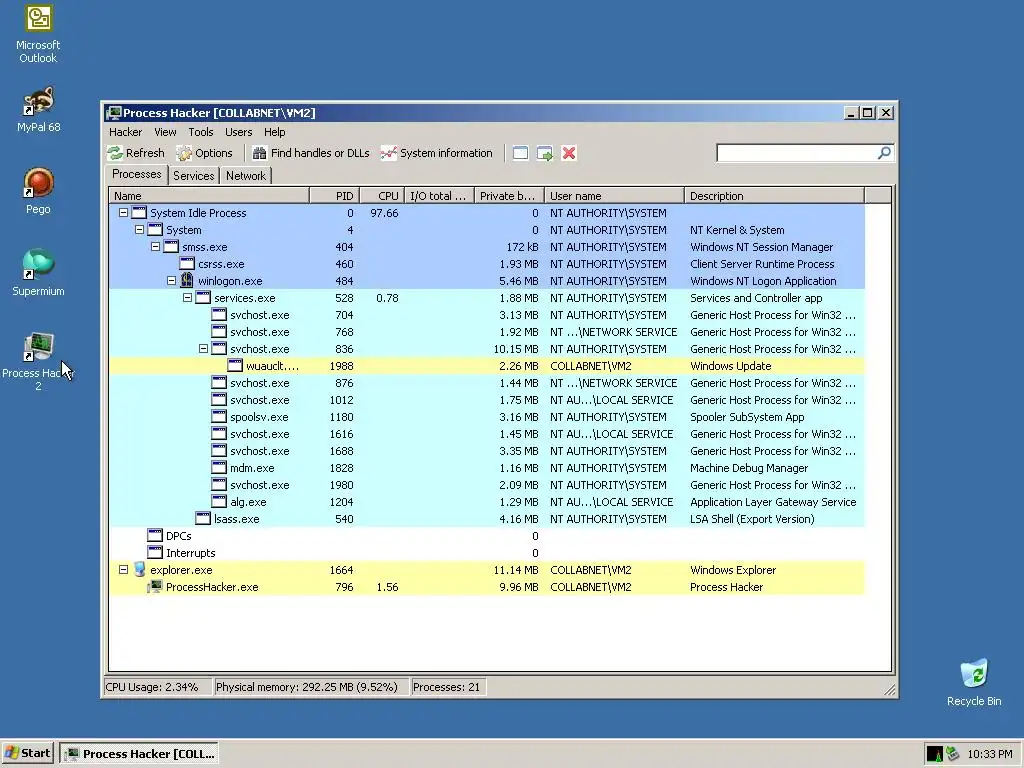Click the csrss.exe process icon
The width and height of the screenshot is (1024, 768).
click(187, 264)
